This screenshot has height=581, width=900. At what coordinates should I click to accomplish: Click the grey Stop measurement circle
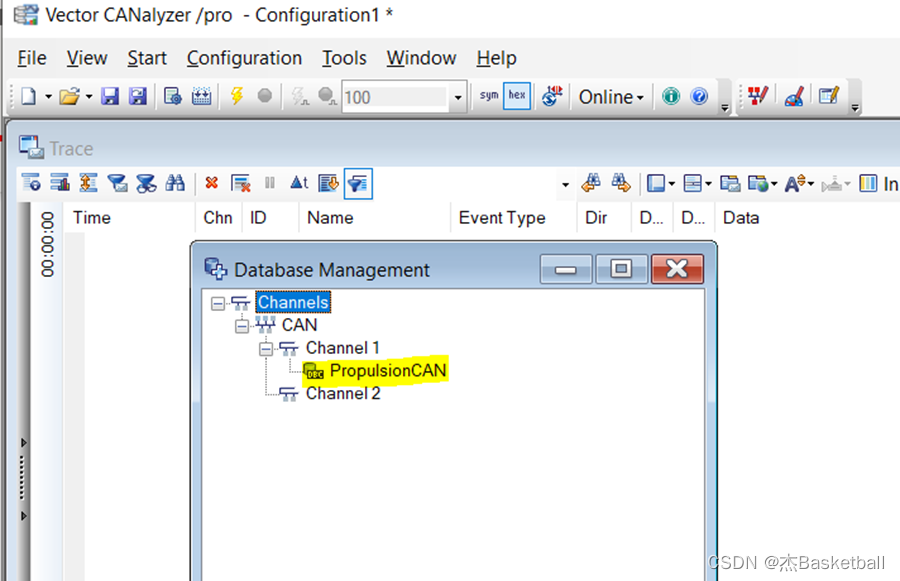(265, 95)
